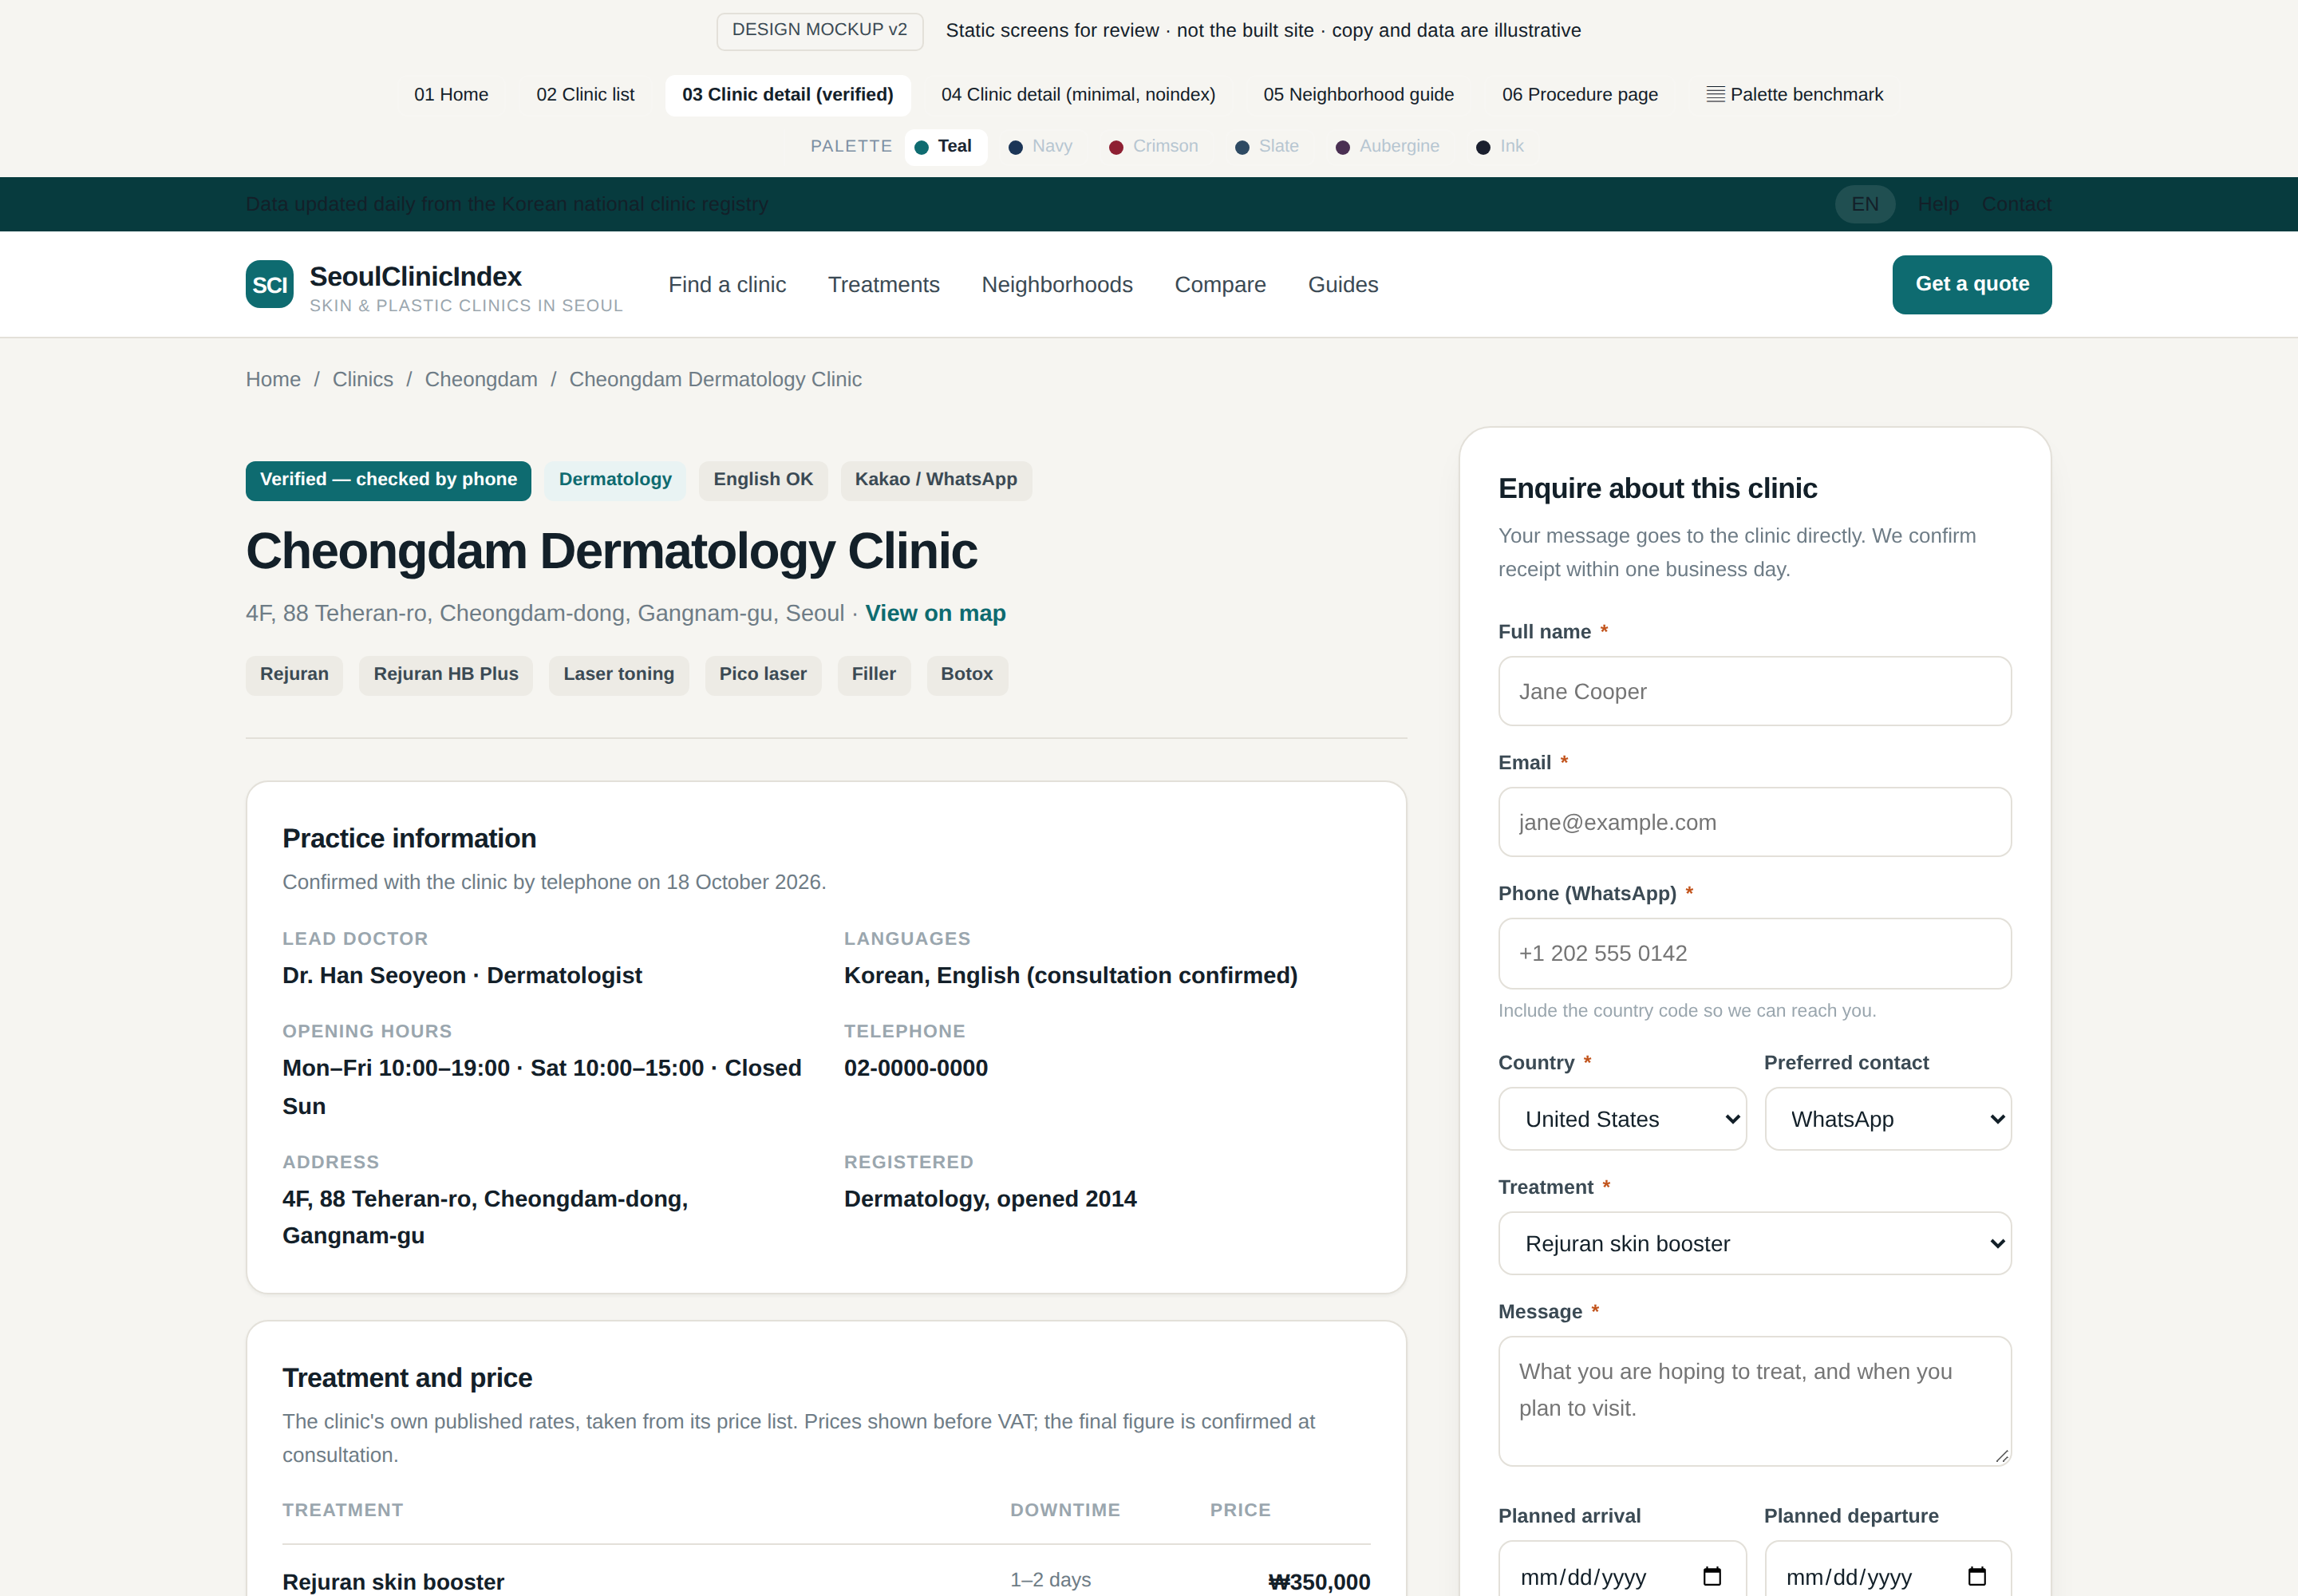Pick the Aubergine palette

click(1388, 147)
